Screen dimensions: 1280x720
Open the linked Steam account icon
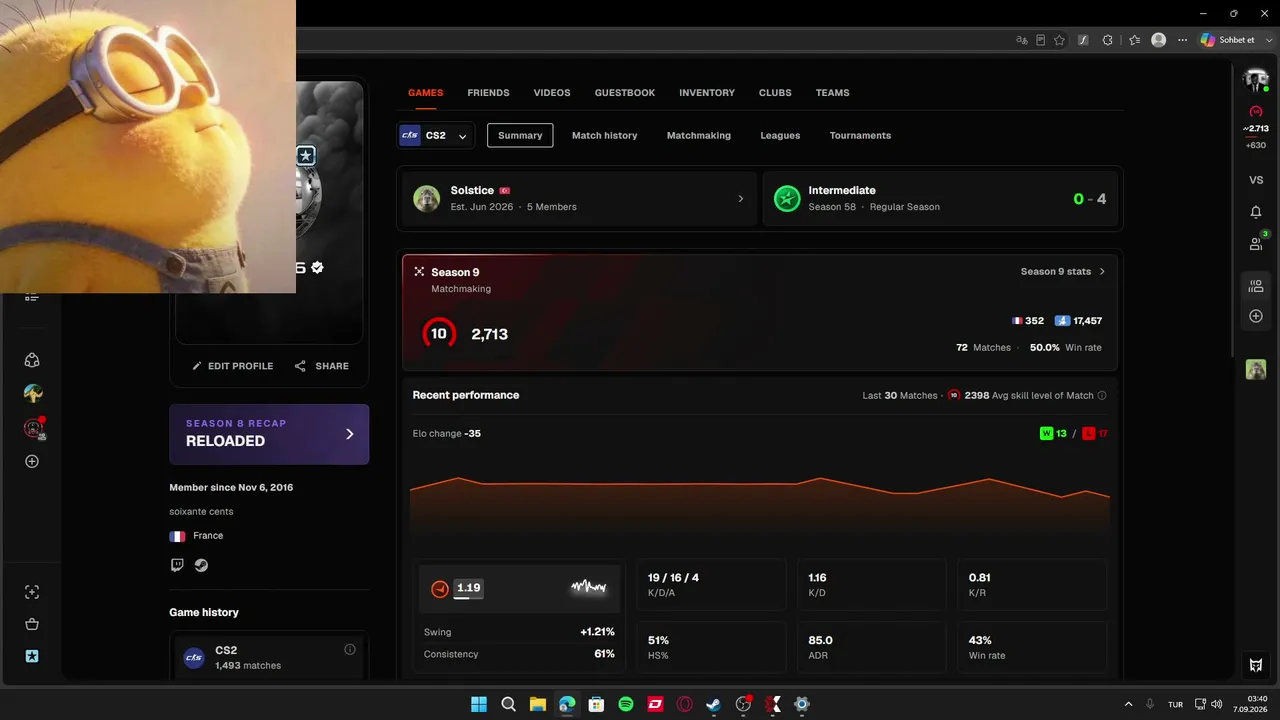click(201, 565)
